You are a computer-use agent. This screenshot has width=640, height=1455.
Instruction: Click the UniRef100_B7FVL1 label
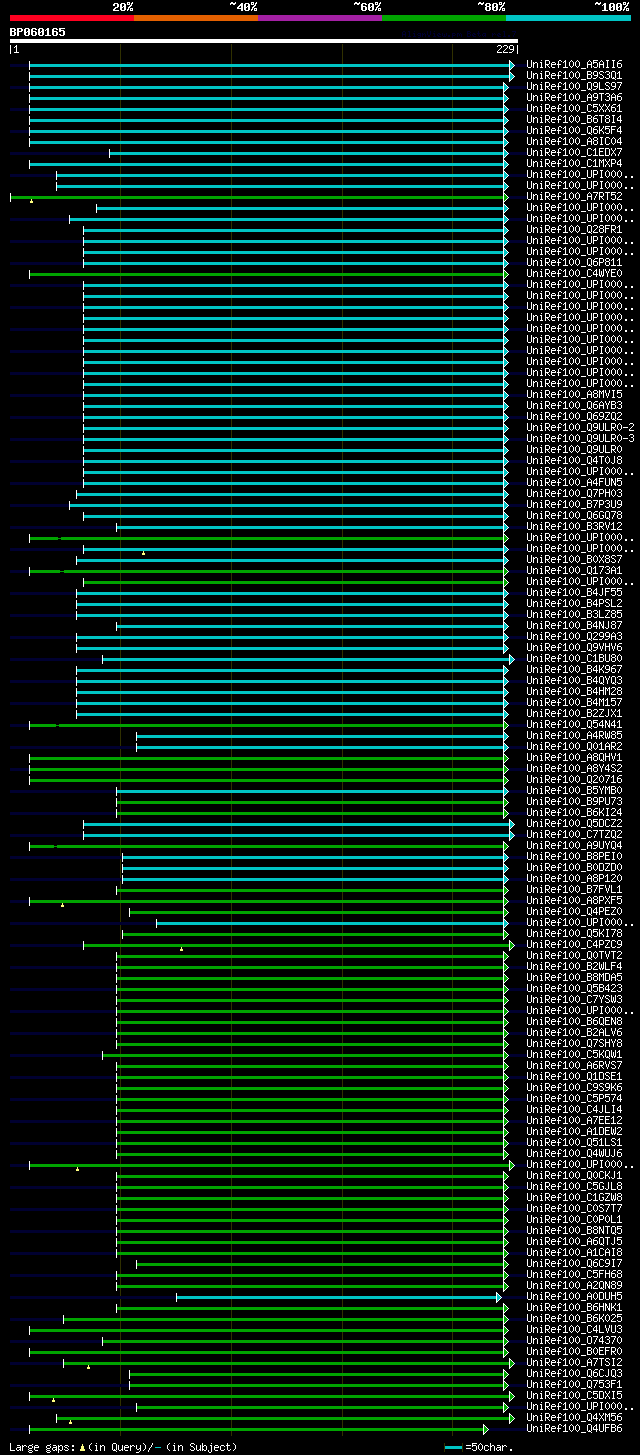(x=574, y=889)
